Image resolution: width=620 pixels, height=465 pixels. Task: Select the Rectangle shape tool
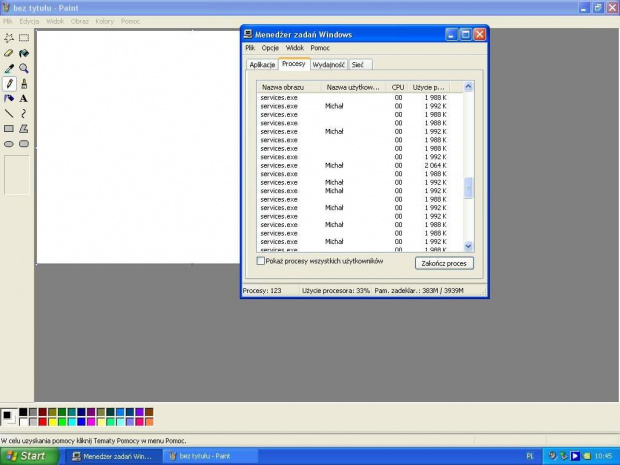pos(9,129)
